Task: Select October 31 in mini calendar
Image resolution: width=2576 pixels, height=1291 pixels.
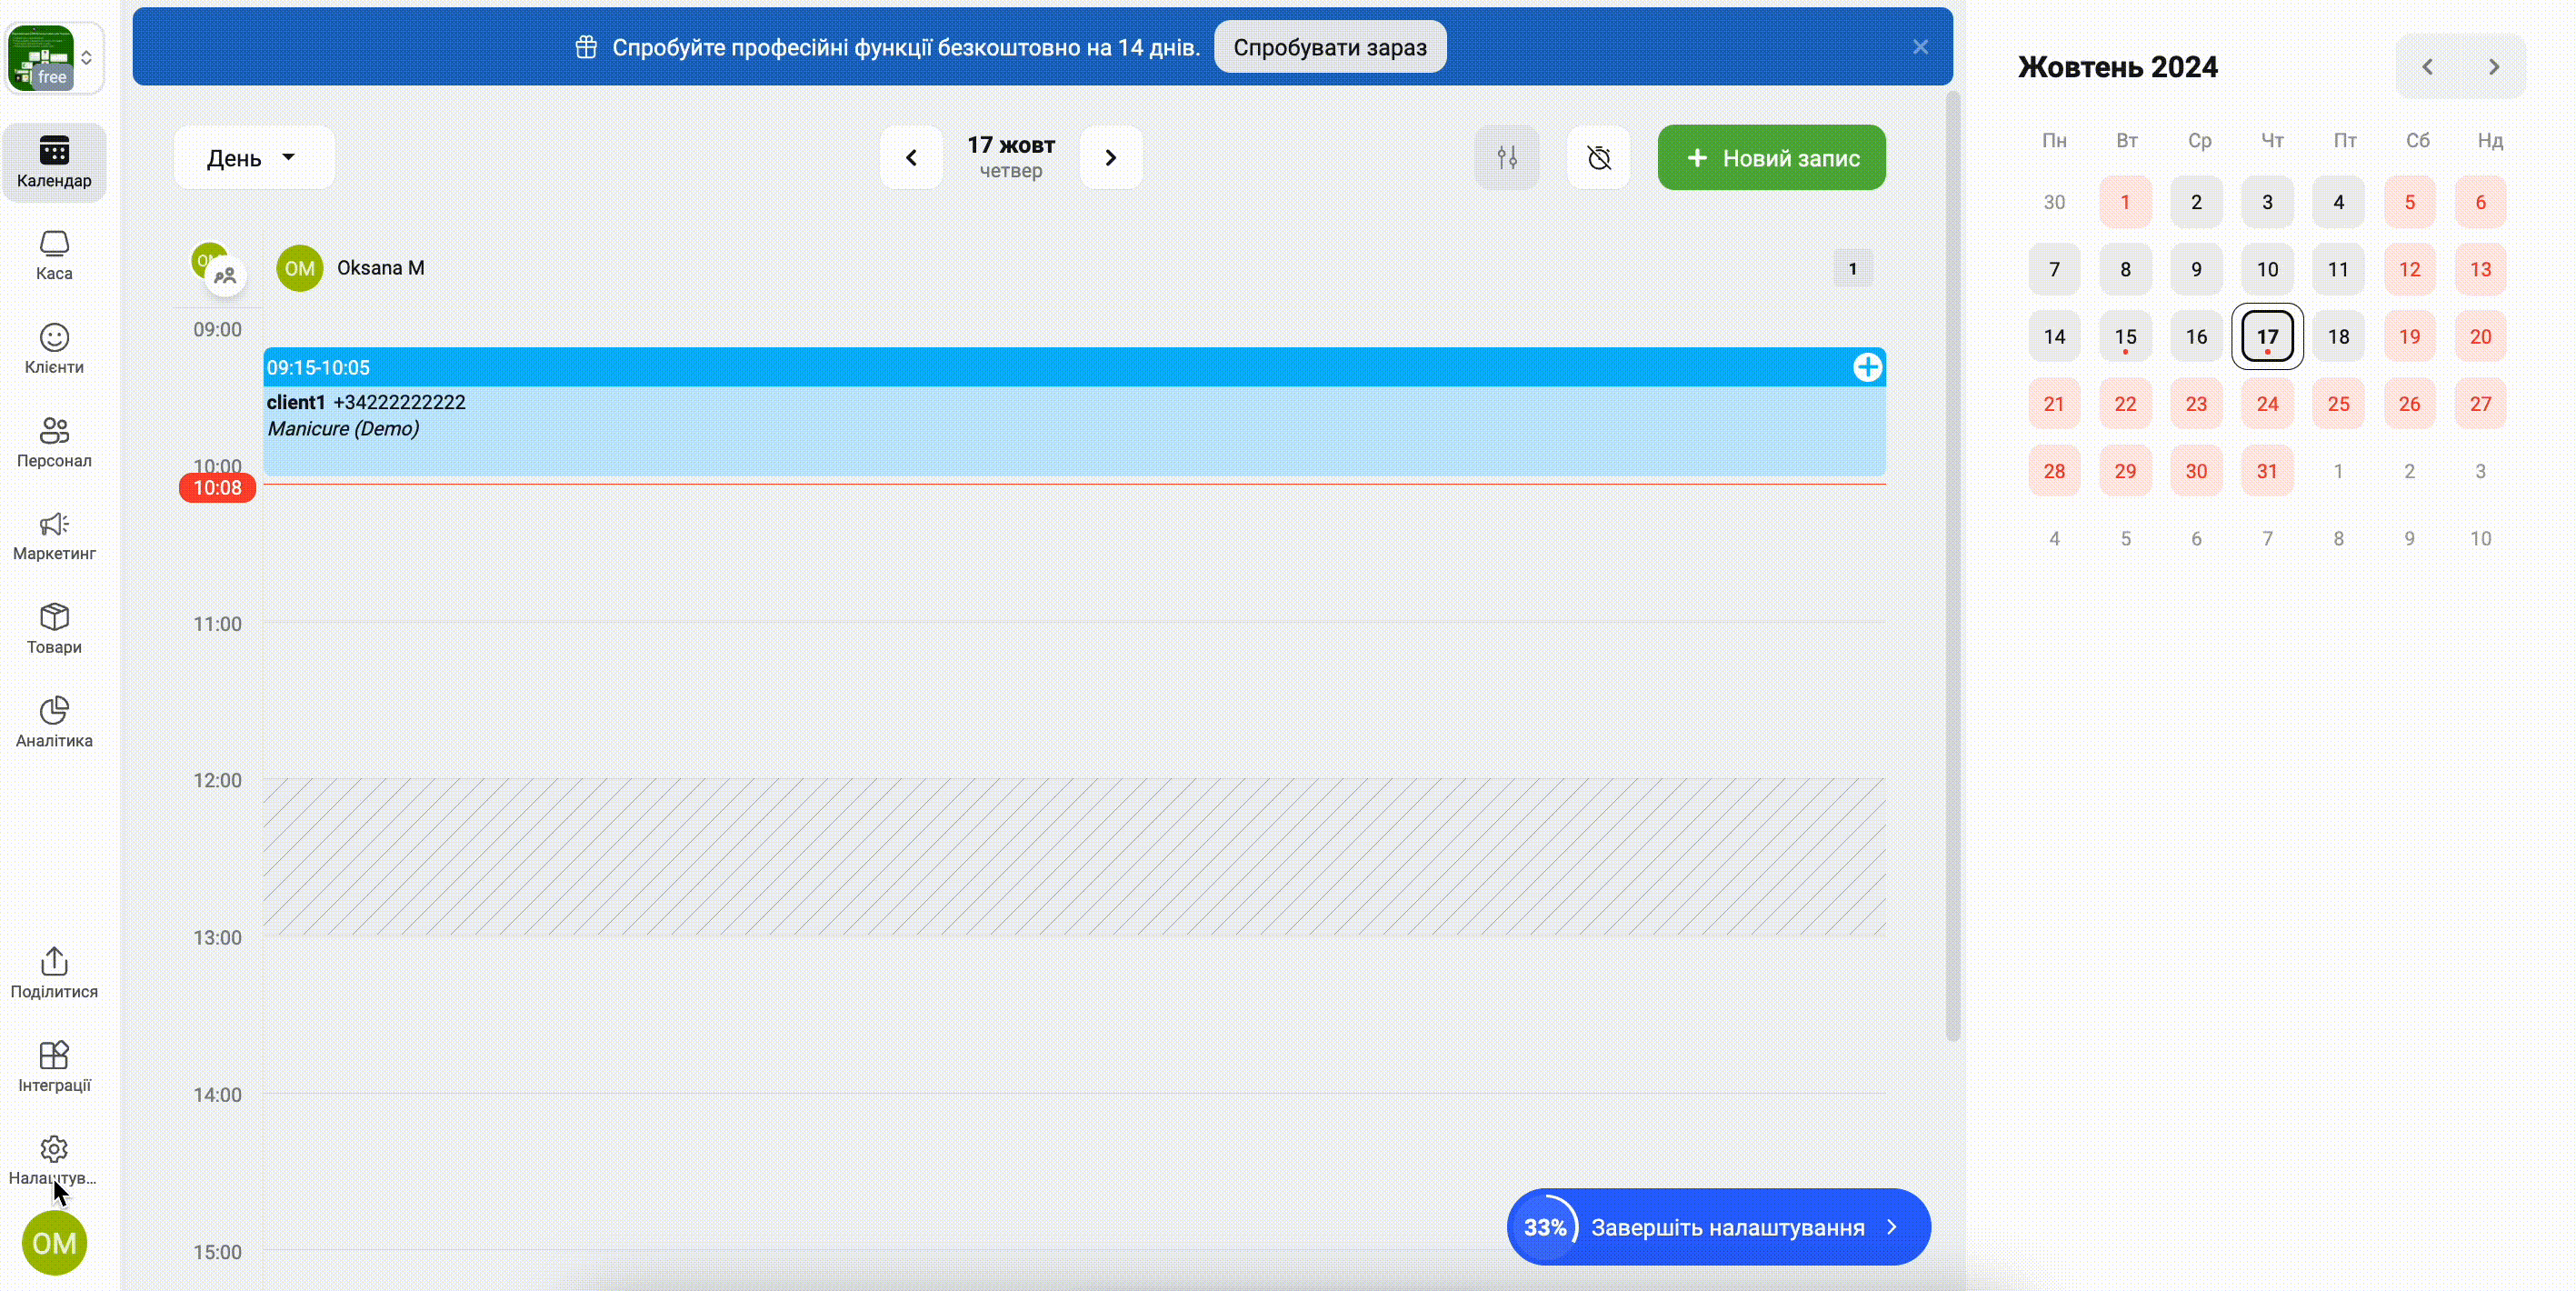Action: coord(2267,471)
